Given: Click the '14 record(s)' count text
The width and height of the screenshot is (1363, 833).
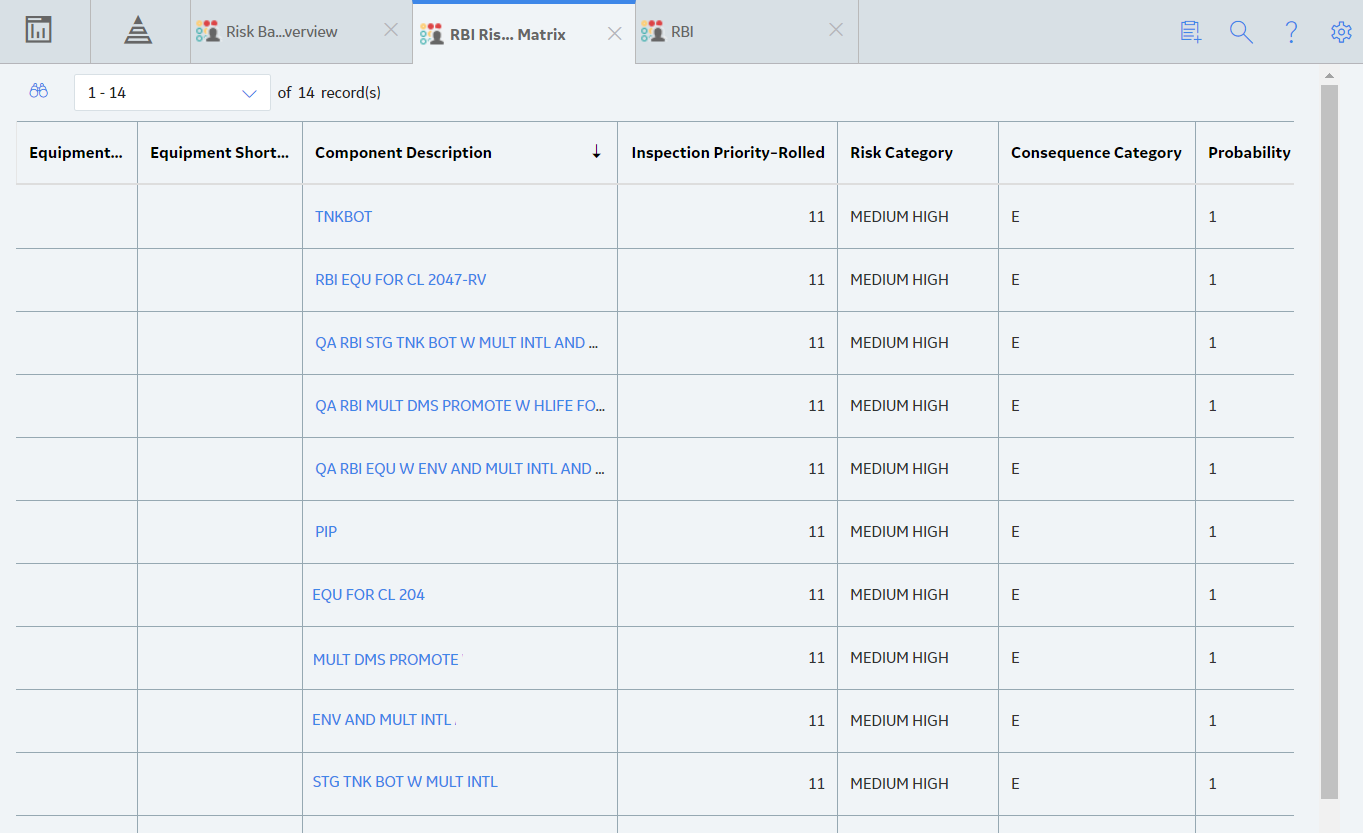Looking at the screenshot, I should coord(339,92).
